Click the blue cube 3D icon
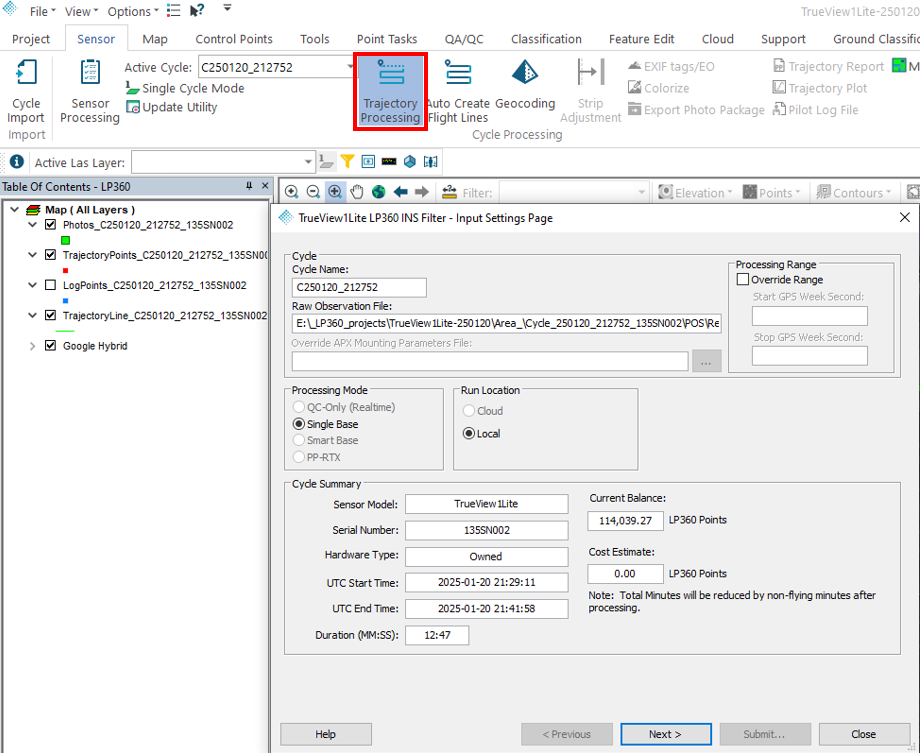This screenshot has height=753, width=922. click(410, 161)
